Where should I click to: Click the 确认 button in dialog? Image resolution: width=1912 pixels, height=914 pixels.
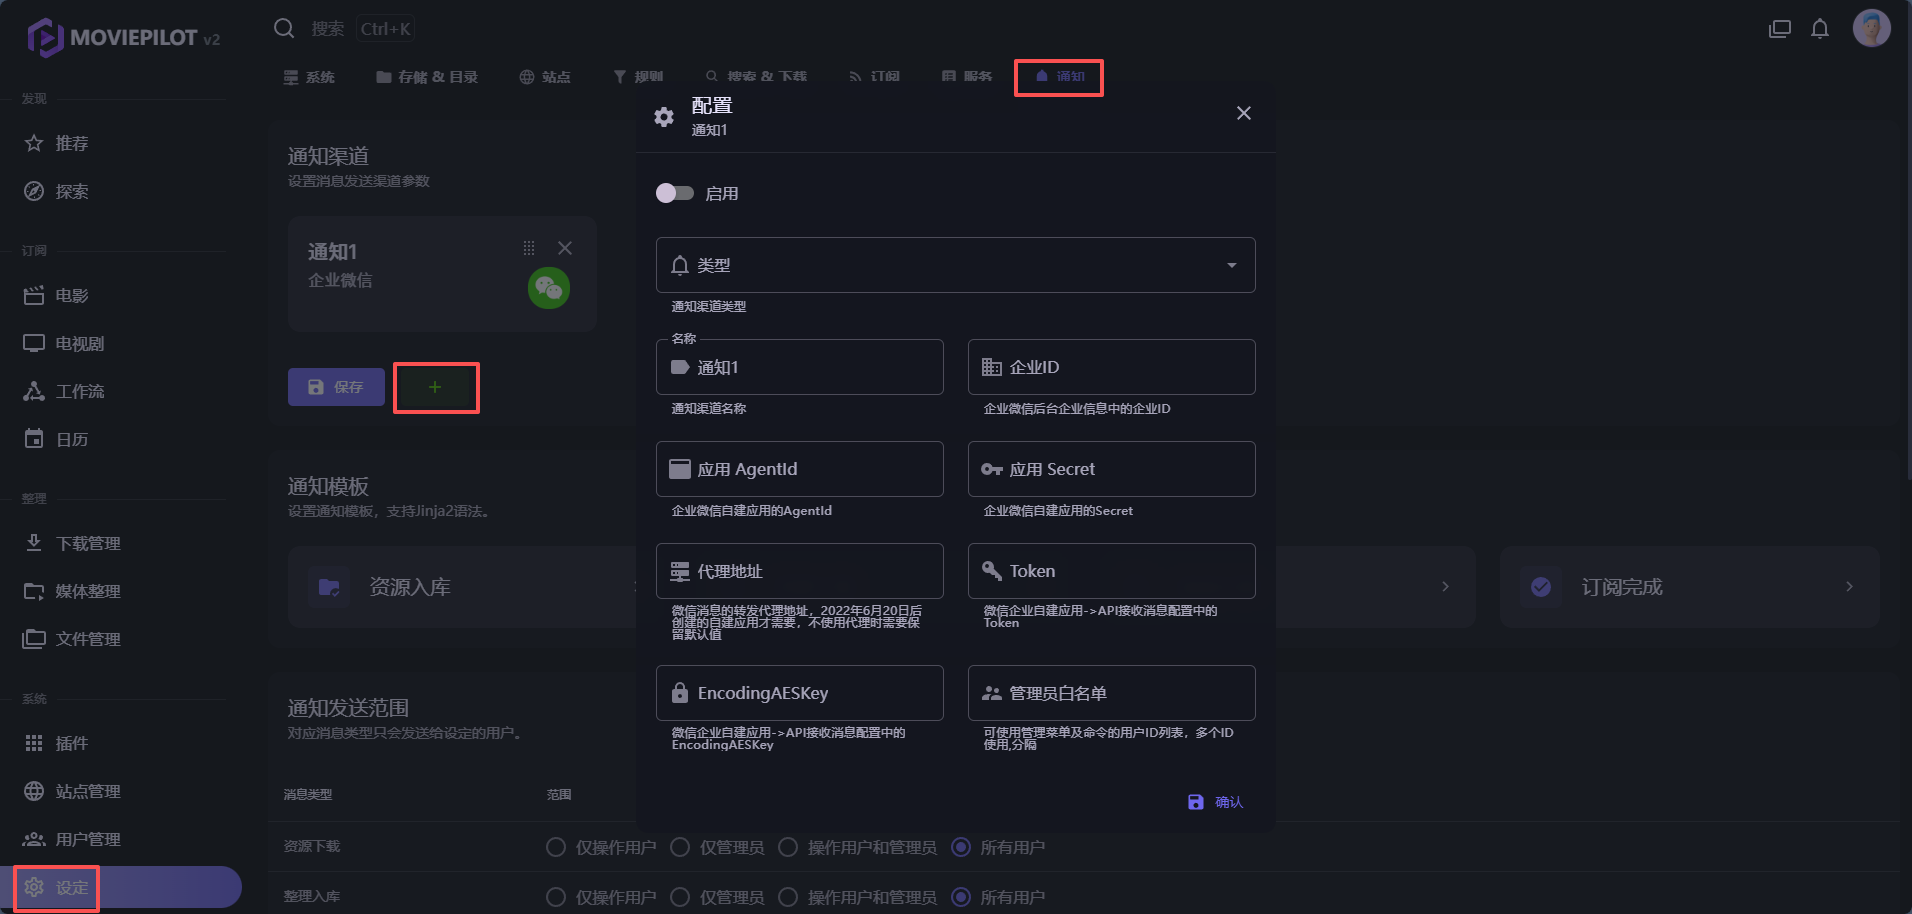click(x=1216, y=802)
